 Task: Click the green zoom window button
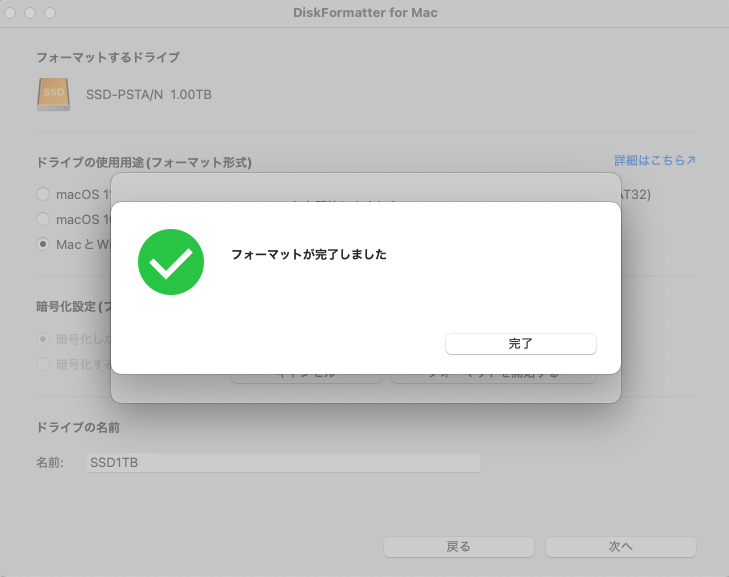pyautogui.click(x=49, y=13)
